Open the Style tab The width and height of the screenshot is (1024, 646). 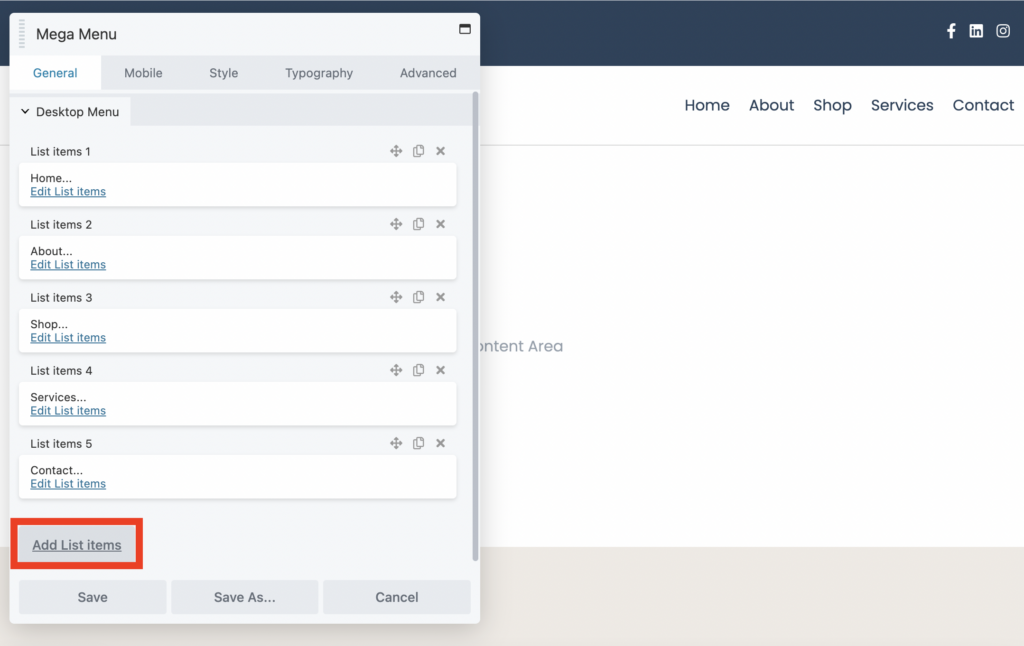point(223,73)
